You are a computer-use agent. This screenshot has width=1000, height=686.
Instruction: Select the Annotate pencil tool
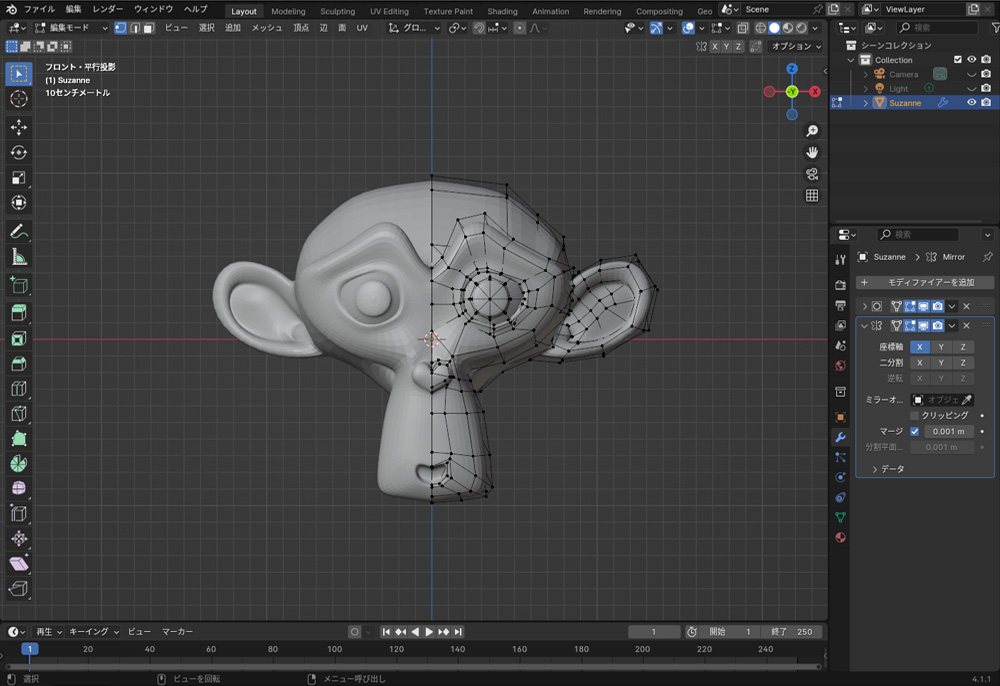click(18, 231)
